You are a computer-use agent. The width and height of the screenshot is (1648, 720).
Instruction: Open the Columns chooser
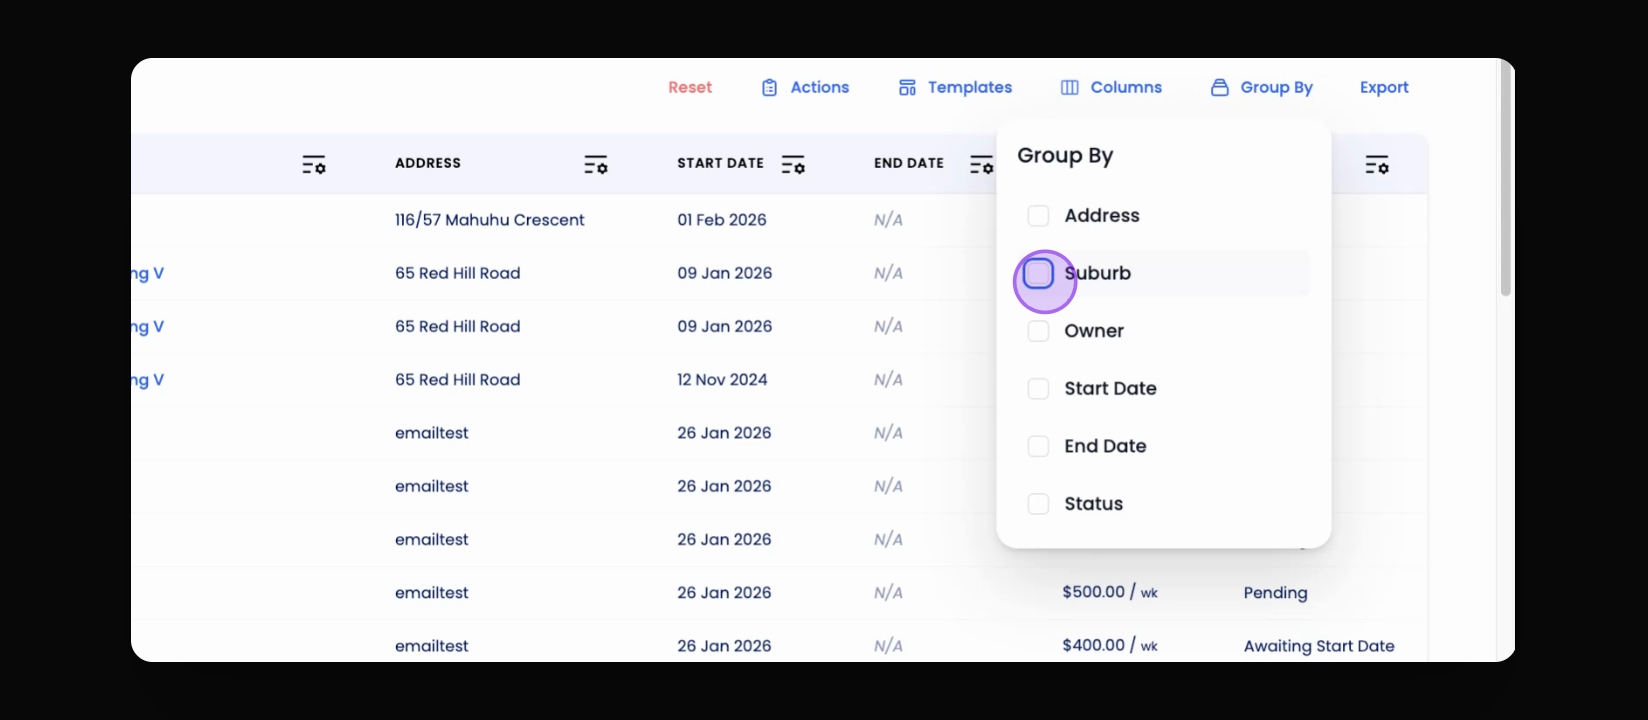tap(1111, 88)
